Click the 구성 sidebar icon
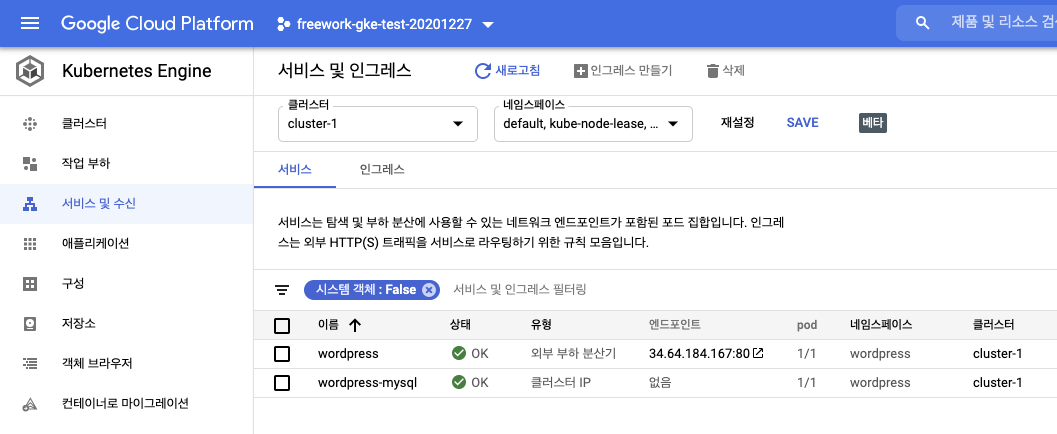This screenshot has width=1057, height=434. coord(30,284)
